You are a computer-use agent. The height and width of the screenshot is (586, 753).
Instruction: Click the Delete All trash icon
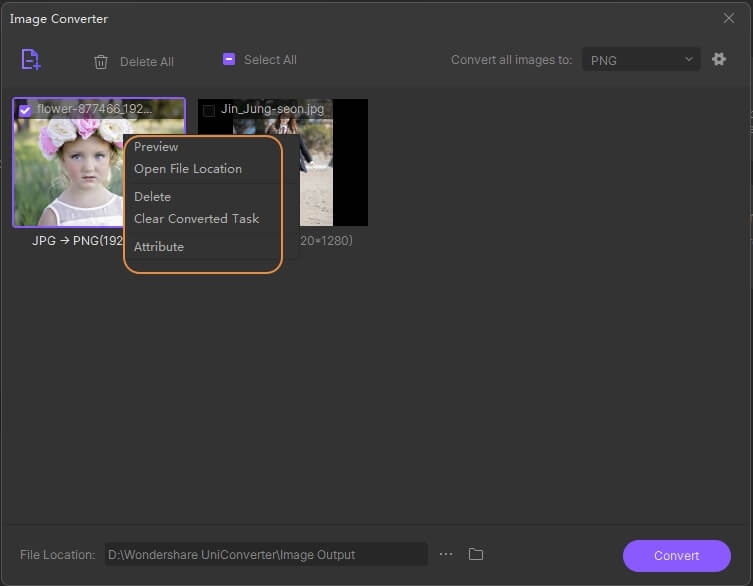(x=101, y=62)
